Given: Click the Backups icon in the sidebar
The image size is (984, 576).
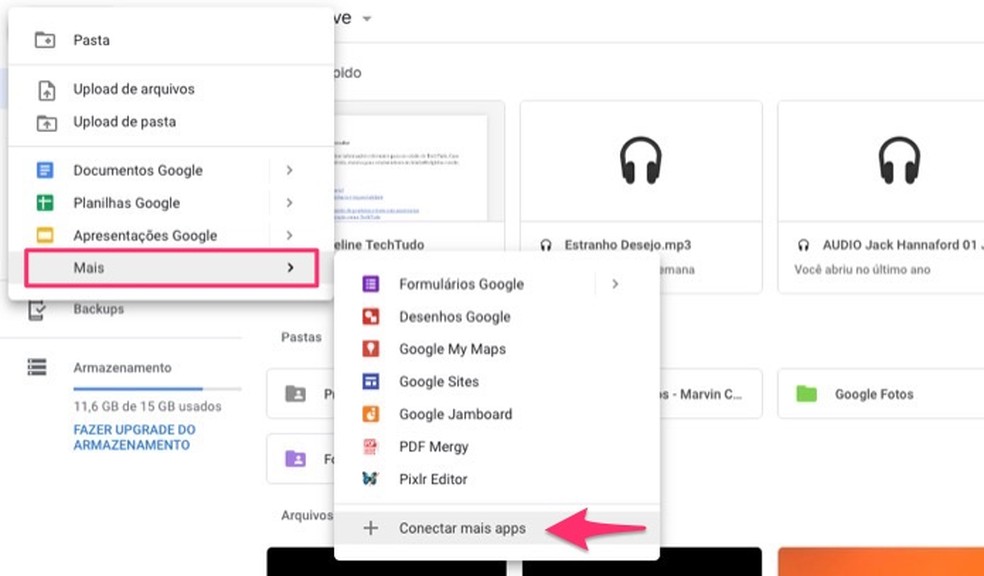Looking at the screenshot, I should pos(37,309).
